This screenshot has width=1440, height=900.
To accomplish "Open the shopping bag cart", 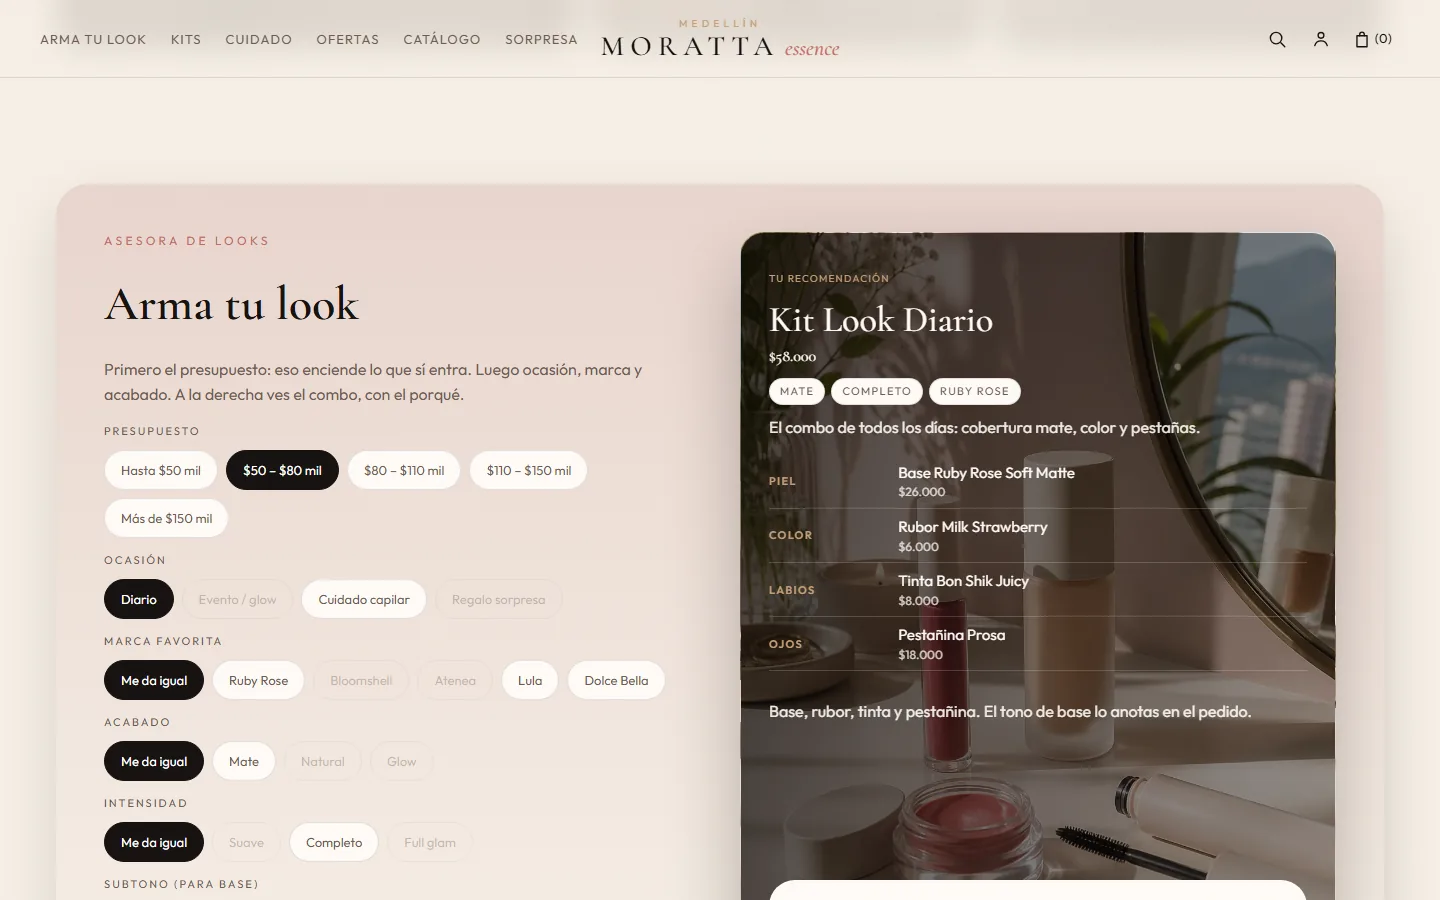I will (x=1373, y=39).
